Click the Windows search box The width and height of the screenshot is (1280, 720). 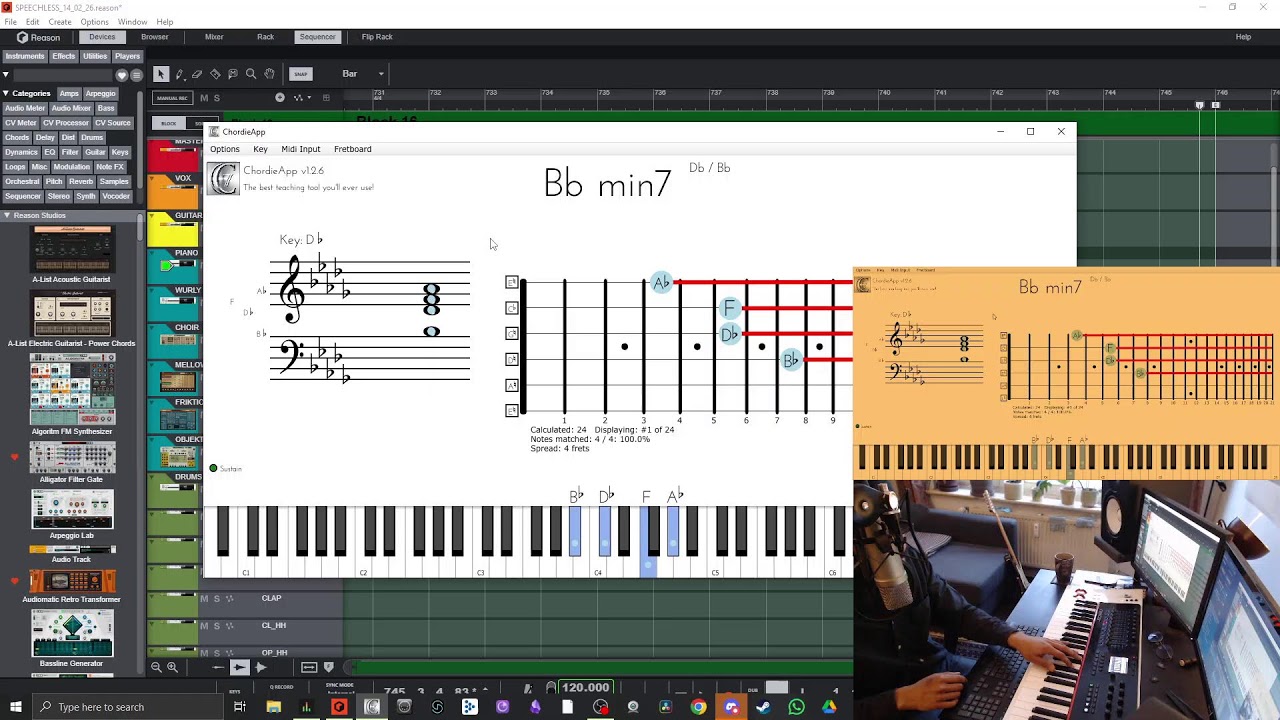[x=130, y=707]
